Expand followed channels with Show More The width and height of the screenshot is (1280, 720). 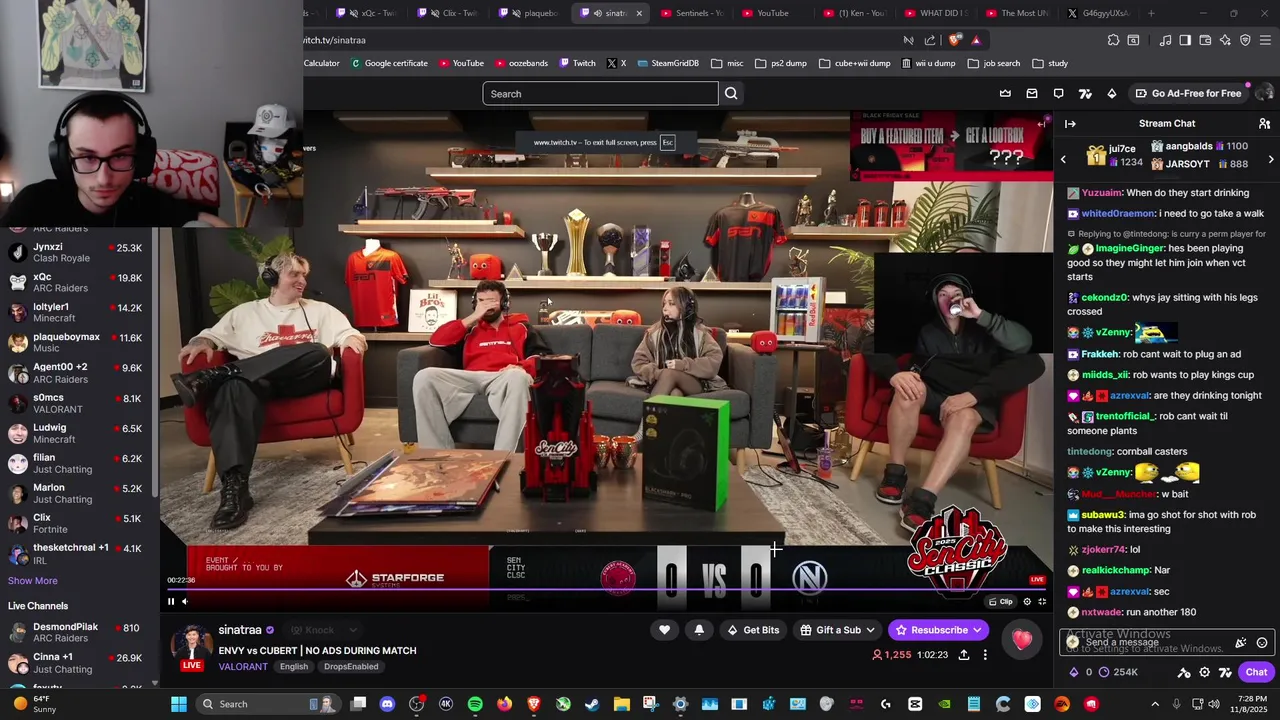(33, 581)
